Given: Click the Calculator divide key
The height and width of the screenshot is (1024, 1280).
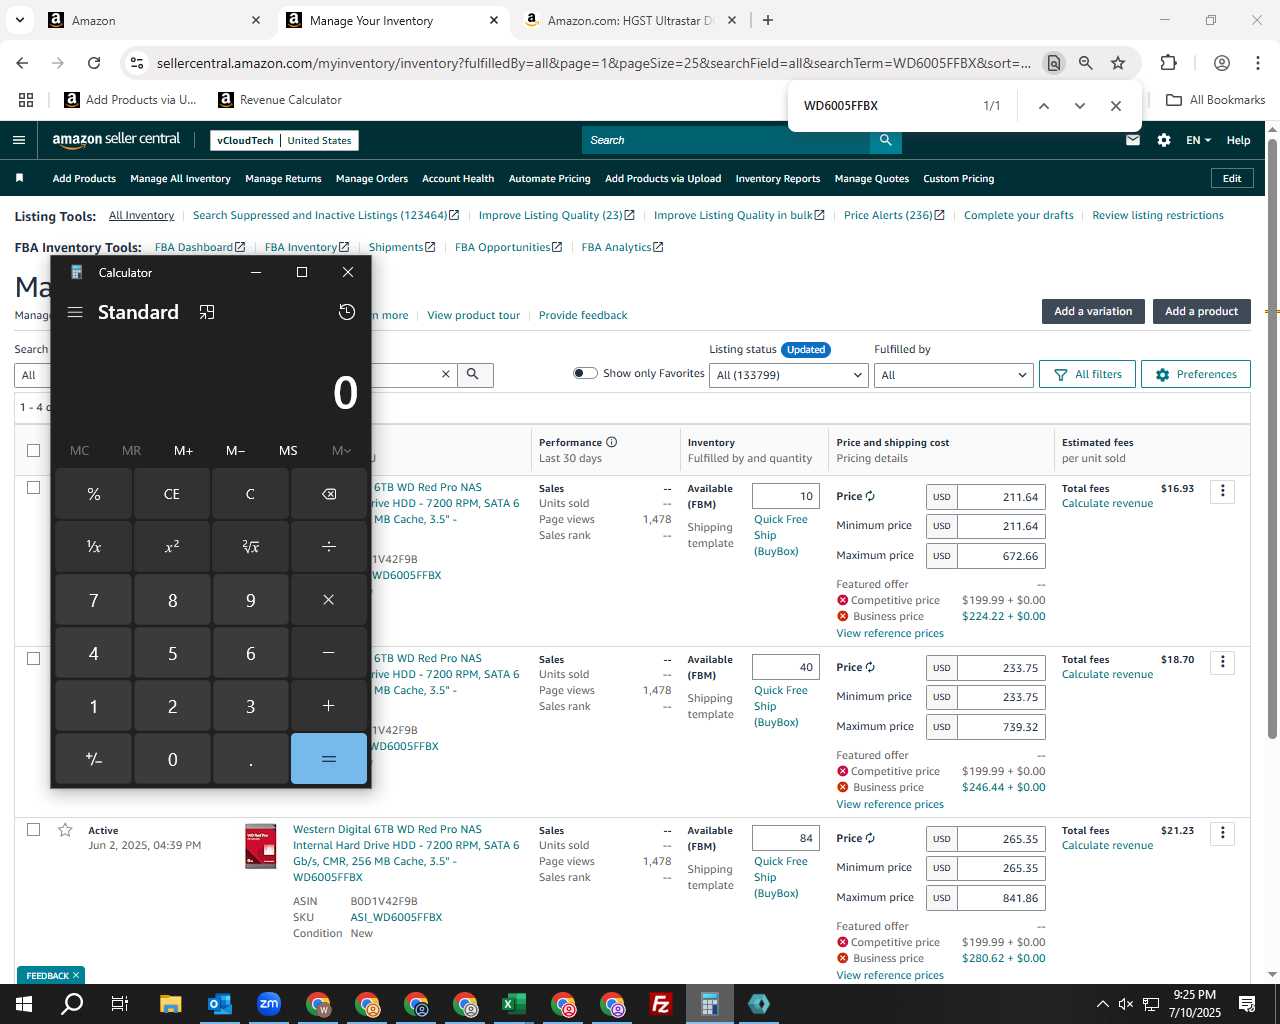Looking at the screenshot, I should point(329,547).
